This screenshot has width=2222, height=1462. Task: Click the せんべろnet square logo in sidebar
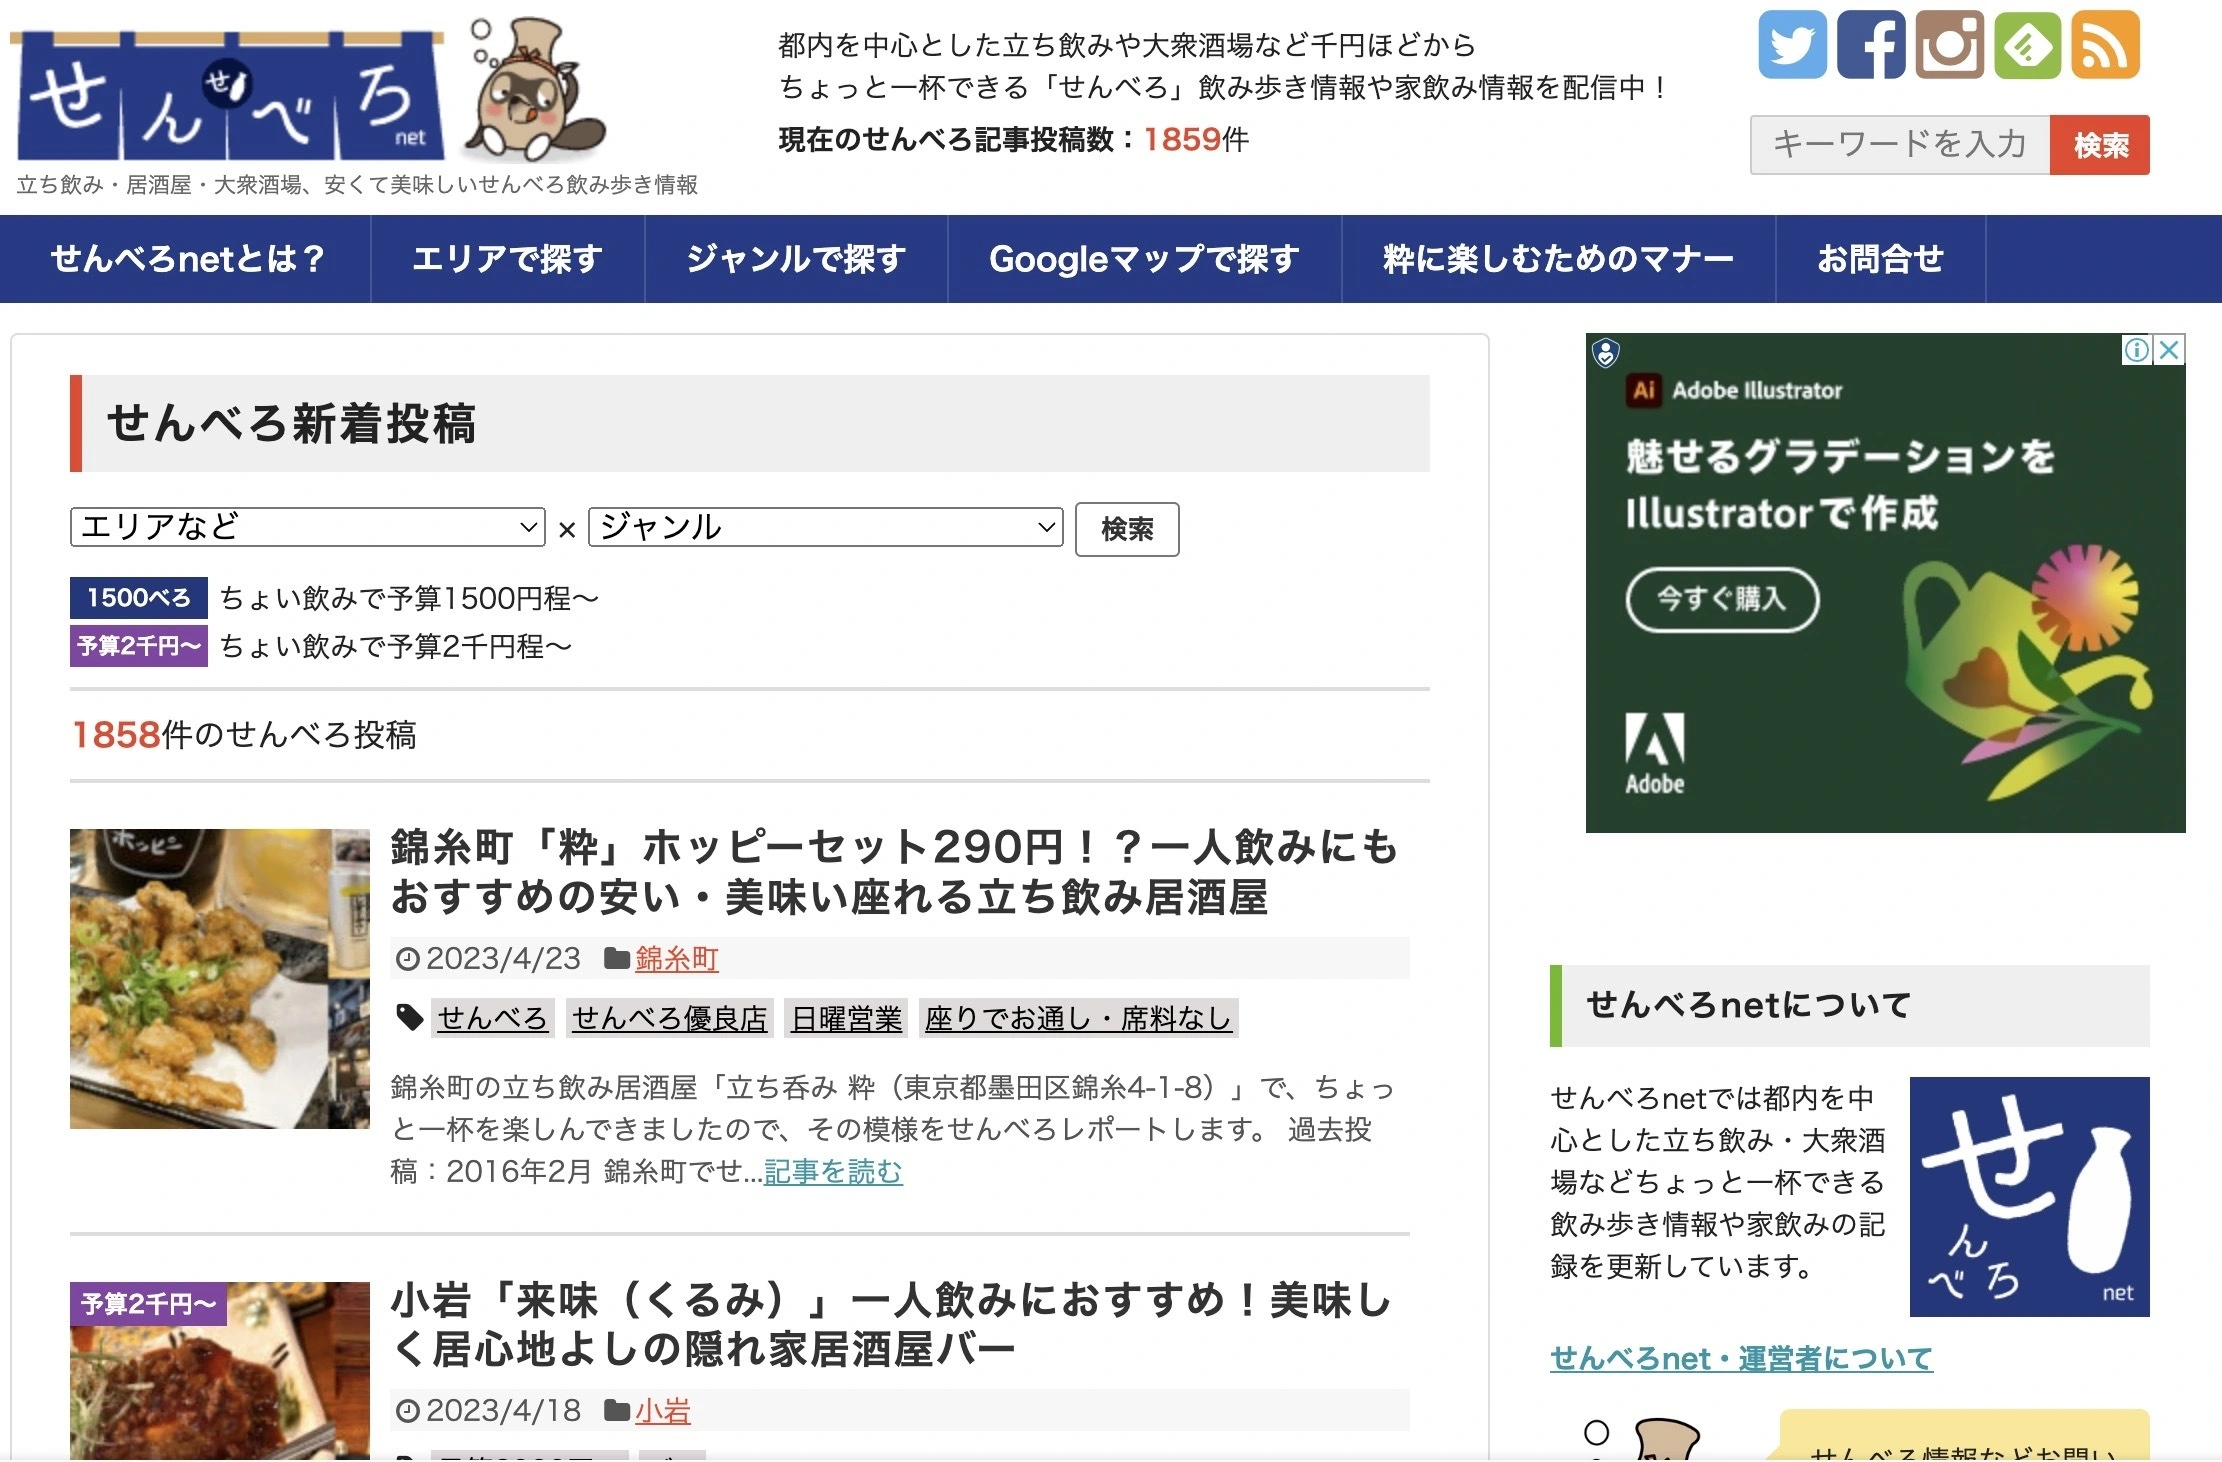(x=2028, y=1197)
